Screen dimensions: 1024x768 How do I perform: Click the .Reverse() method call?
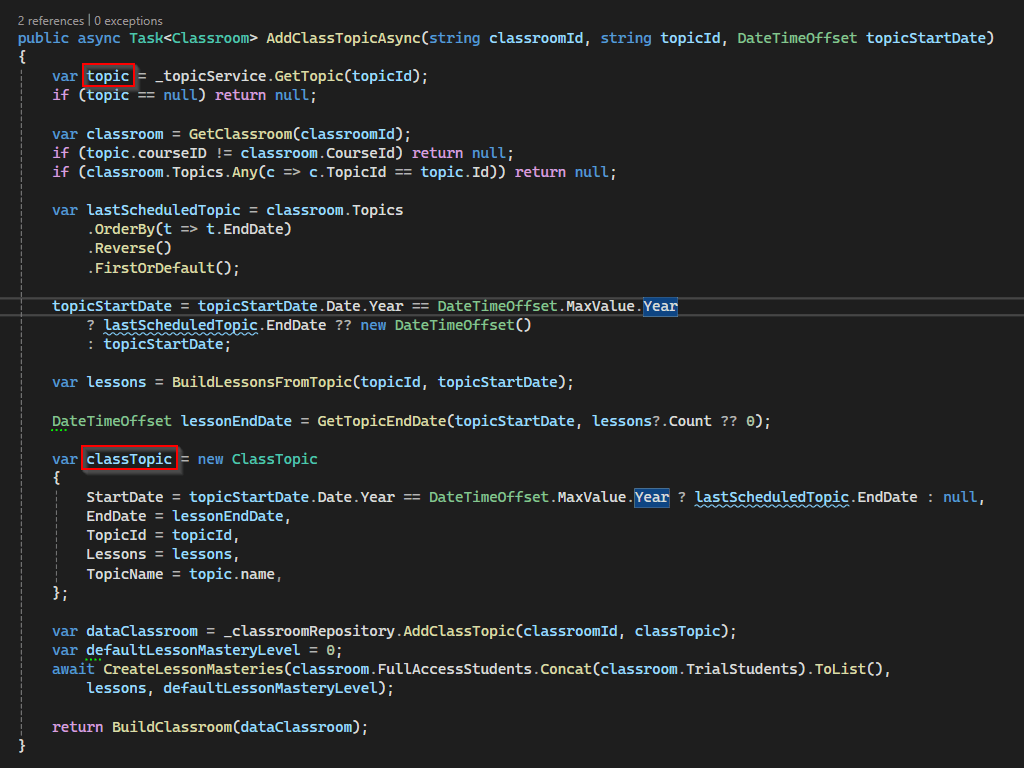point(125,248)
